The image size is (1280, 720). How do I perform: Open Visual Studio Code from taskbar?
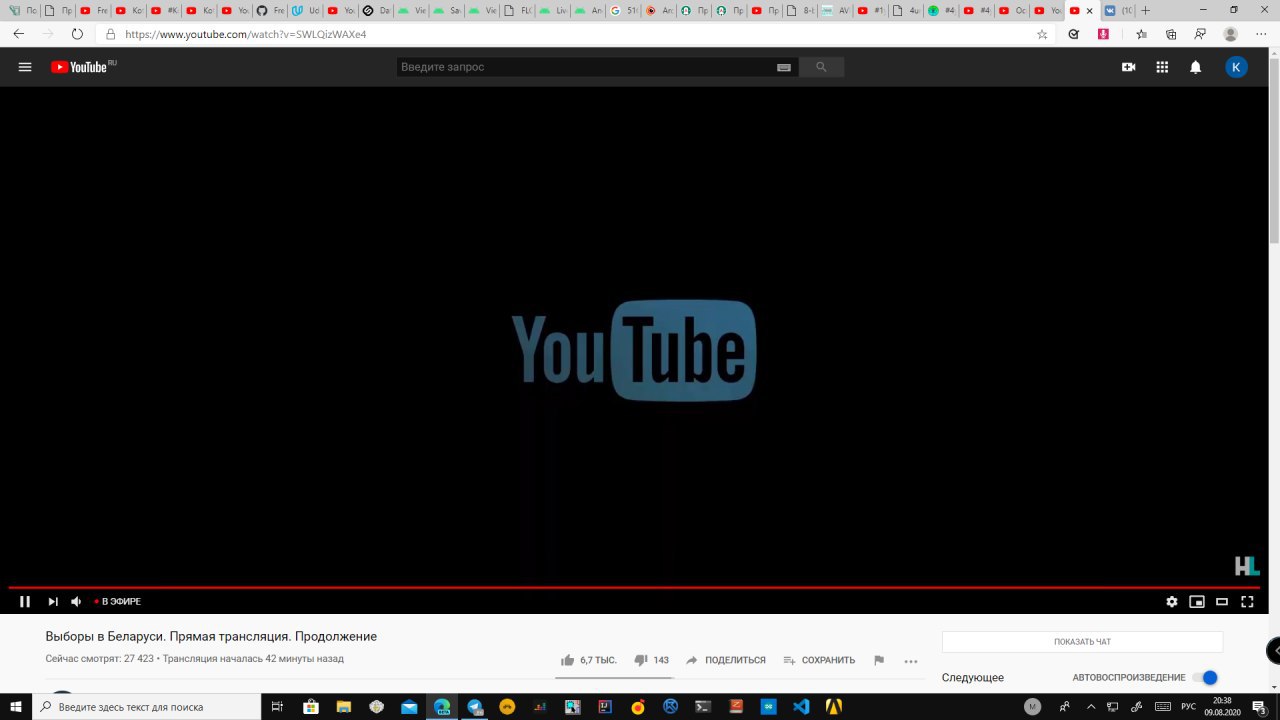click(800, 707)
